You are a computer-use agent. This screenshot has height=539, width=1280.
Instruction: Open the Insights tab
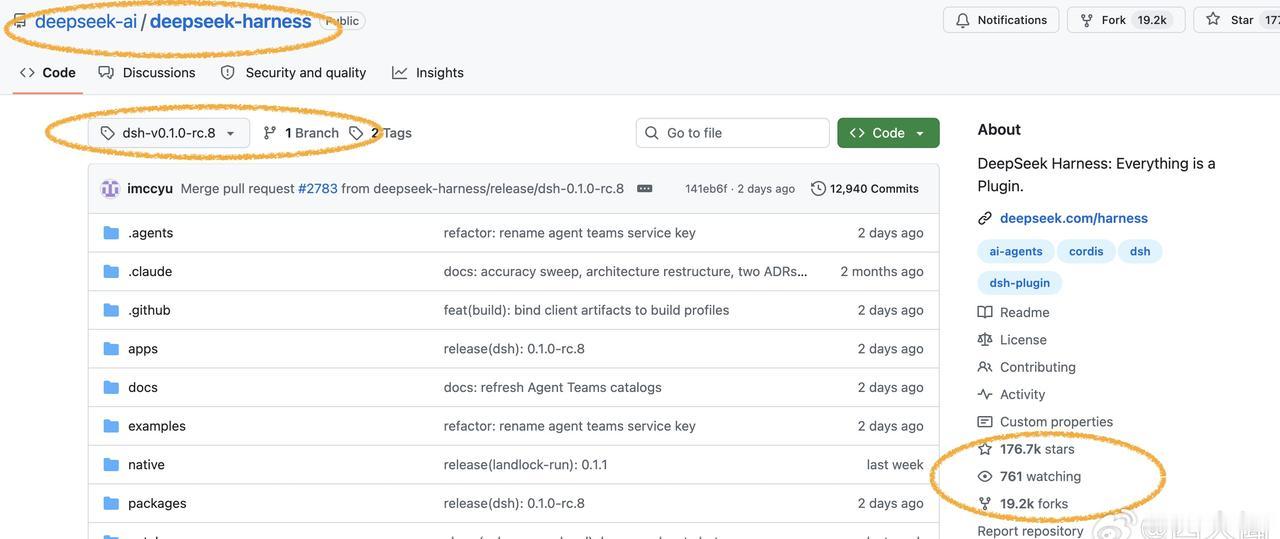(x=428, y=72)
